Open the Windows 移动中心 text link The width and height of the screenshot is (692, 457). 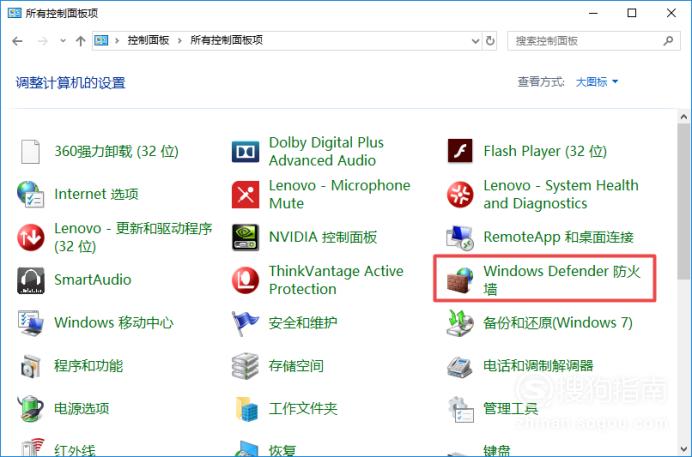[x=114, y=323]
